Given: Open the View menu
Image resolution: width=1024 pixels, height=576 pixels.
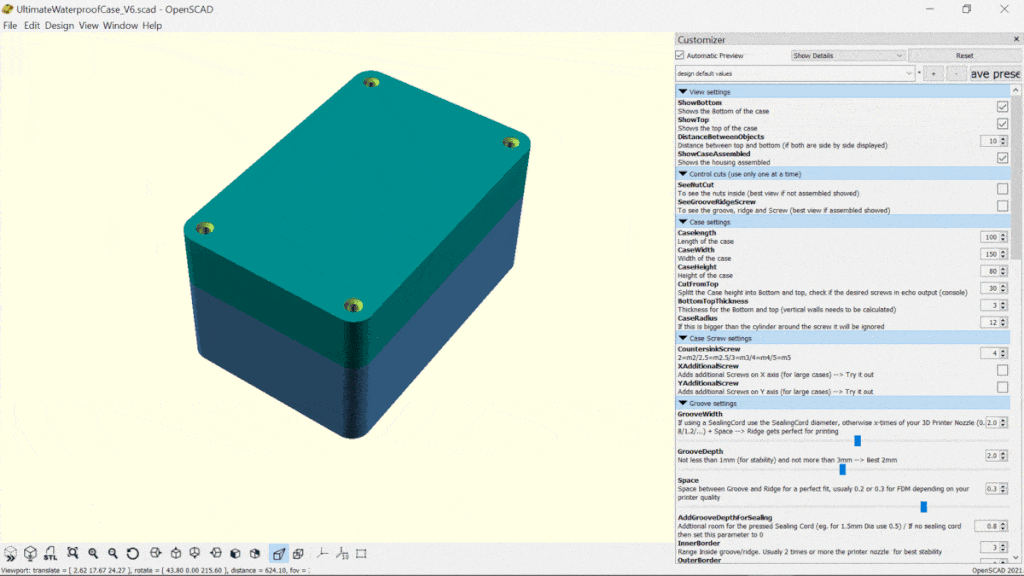Looking at the screenshot, I should pos(88,25).
